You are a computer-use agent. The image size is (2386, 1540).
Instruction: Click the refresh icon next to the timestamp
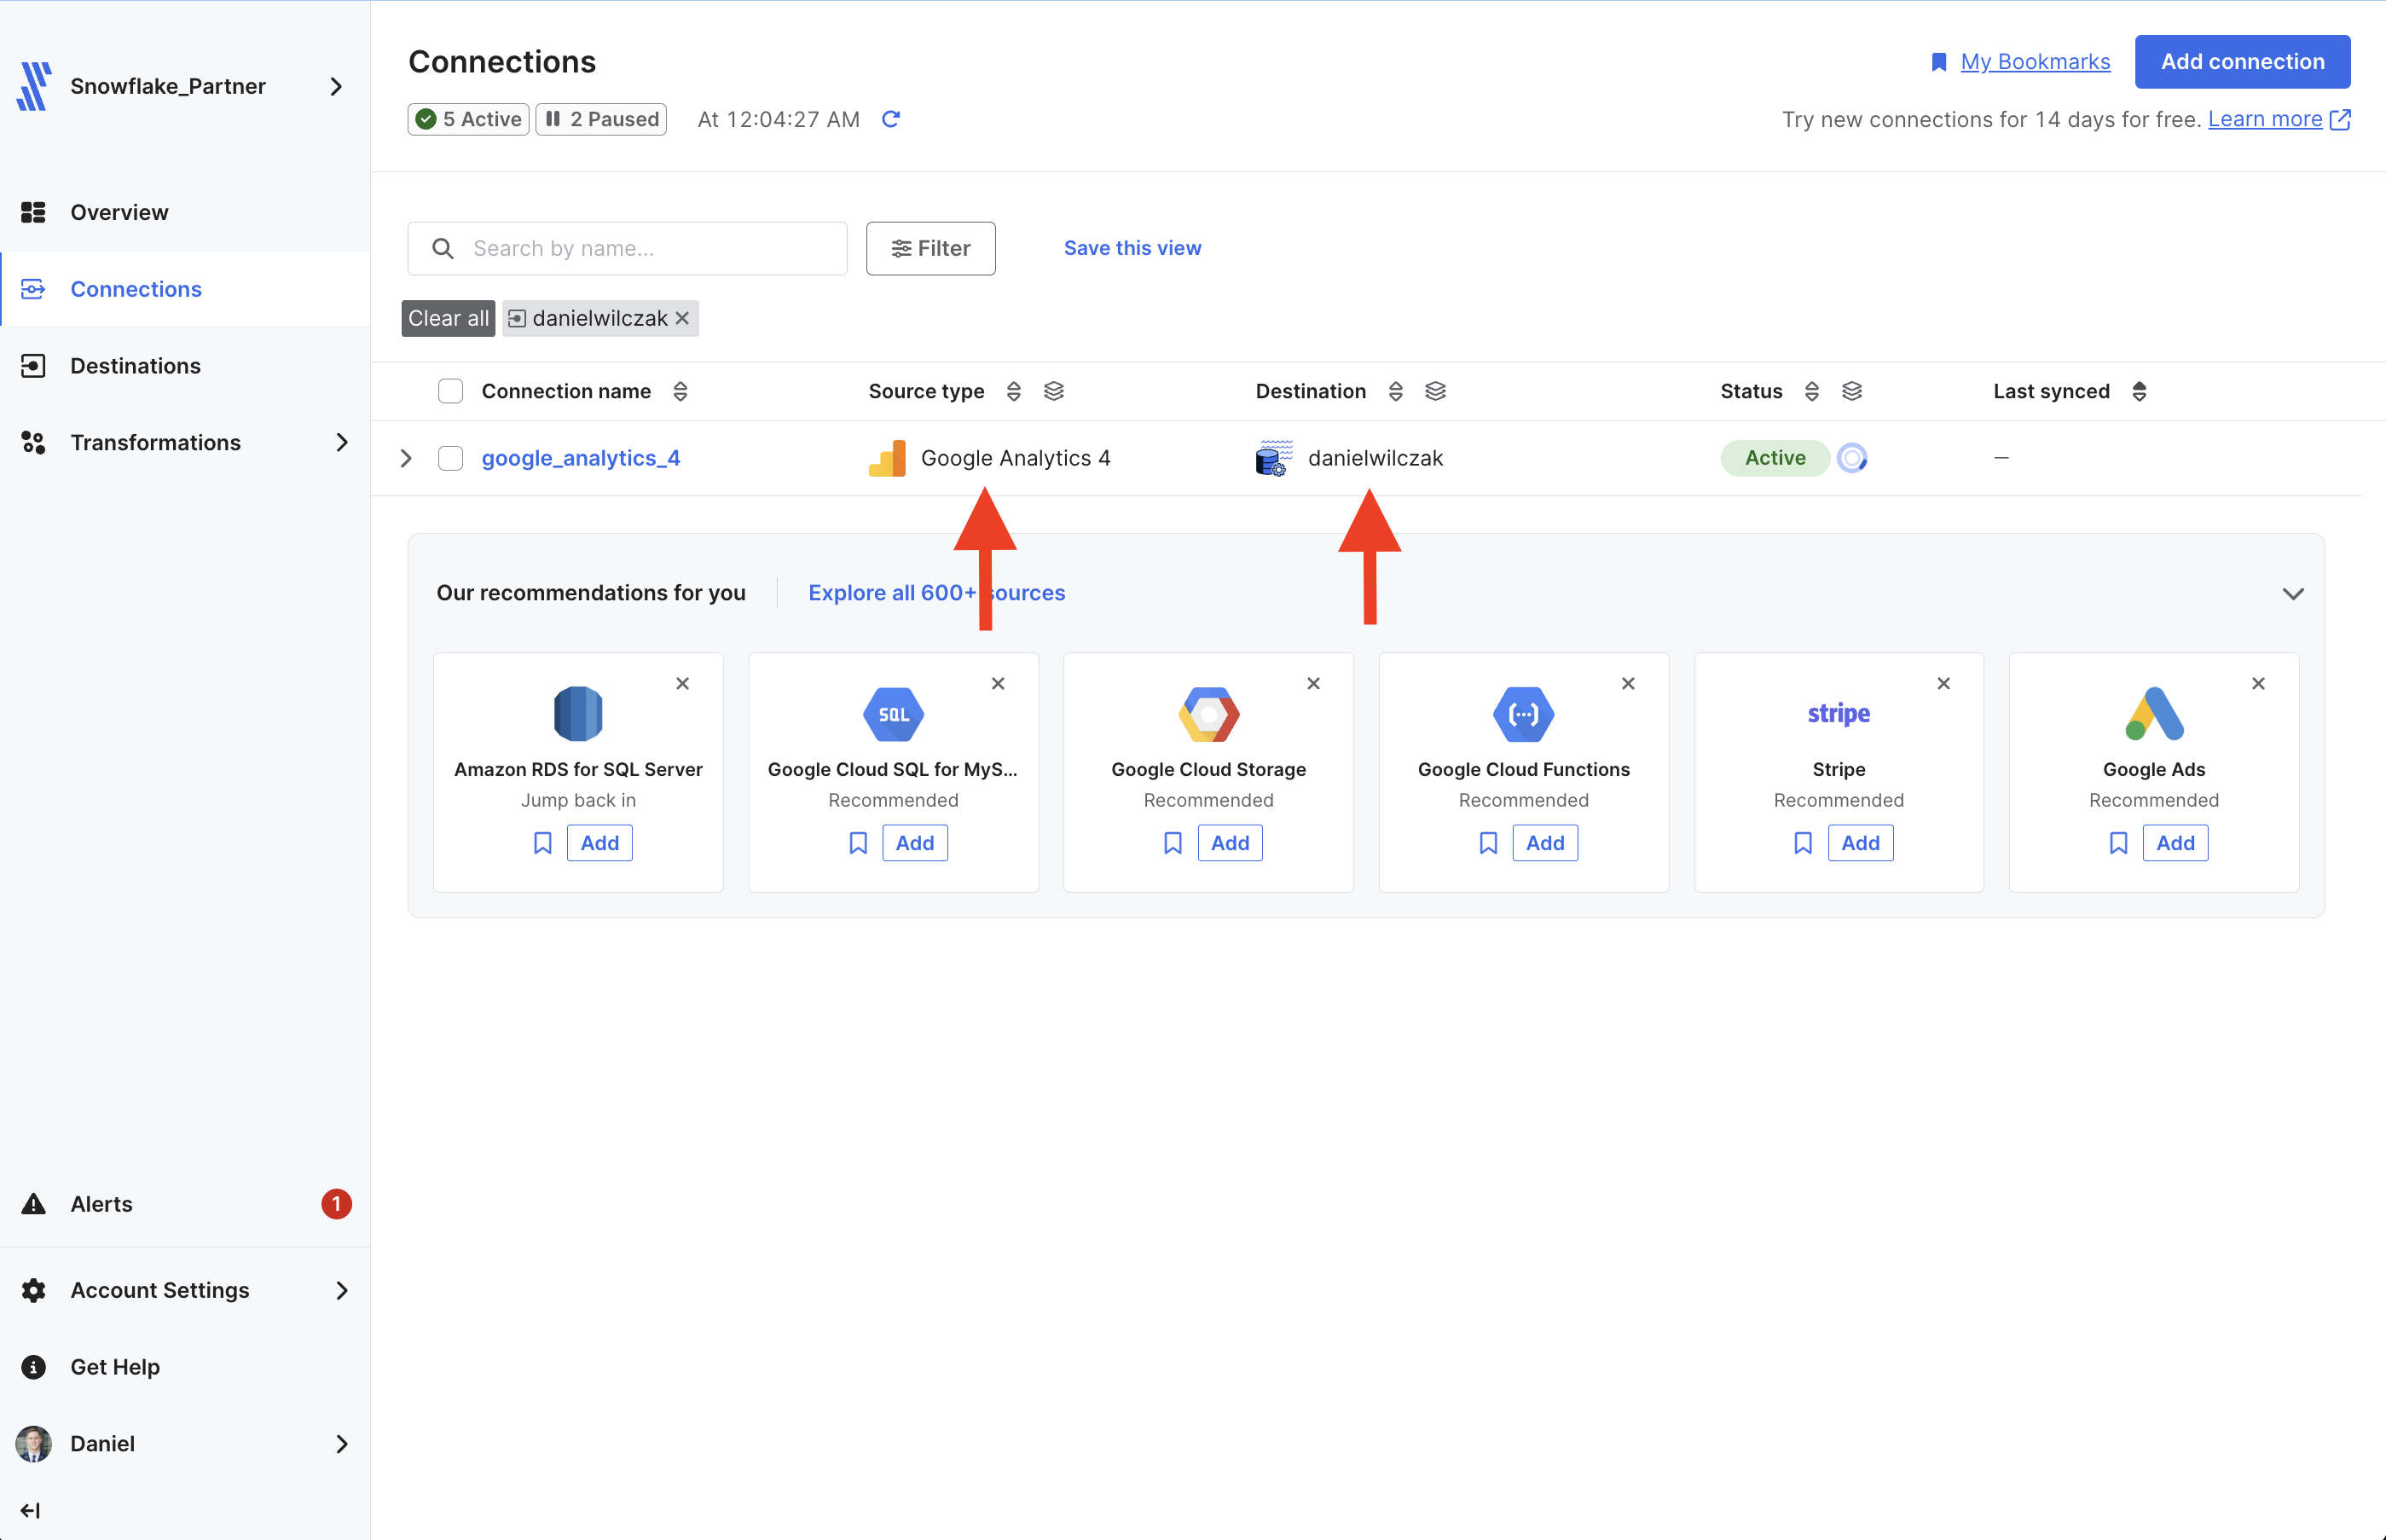click(x=891, y=119)
